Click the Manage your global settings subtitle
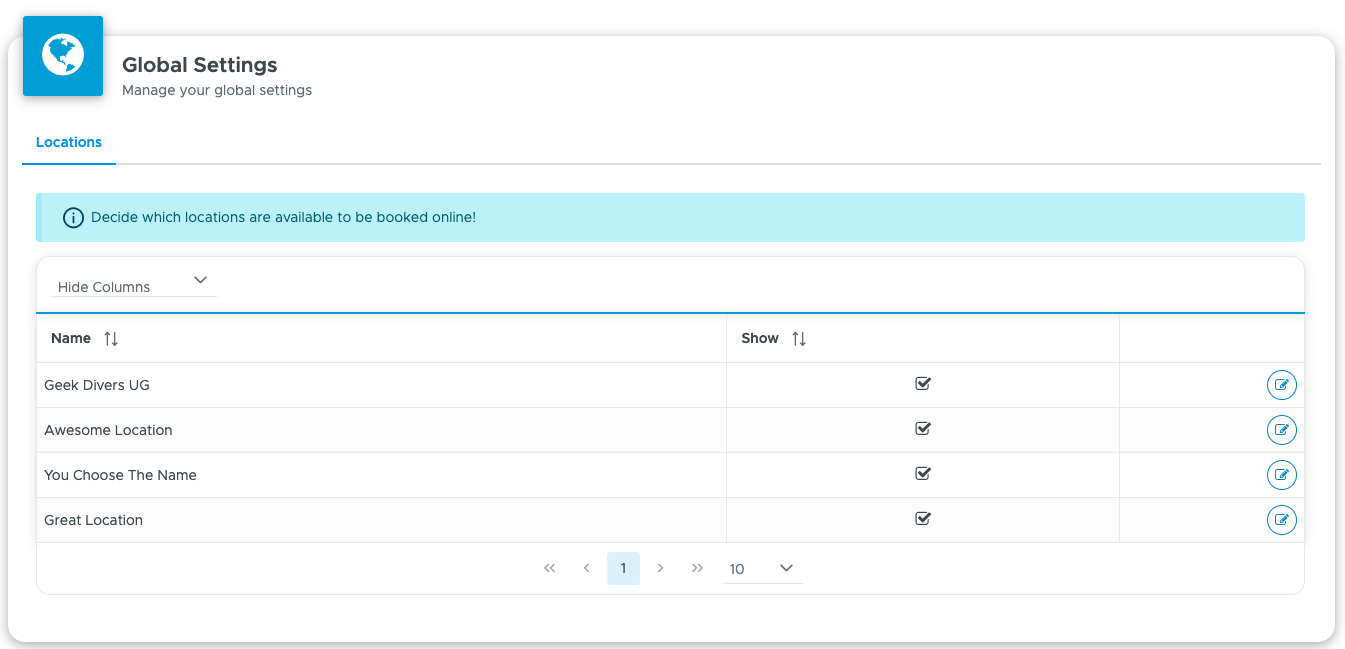 (217, 90)
